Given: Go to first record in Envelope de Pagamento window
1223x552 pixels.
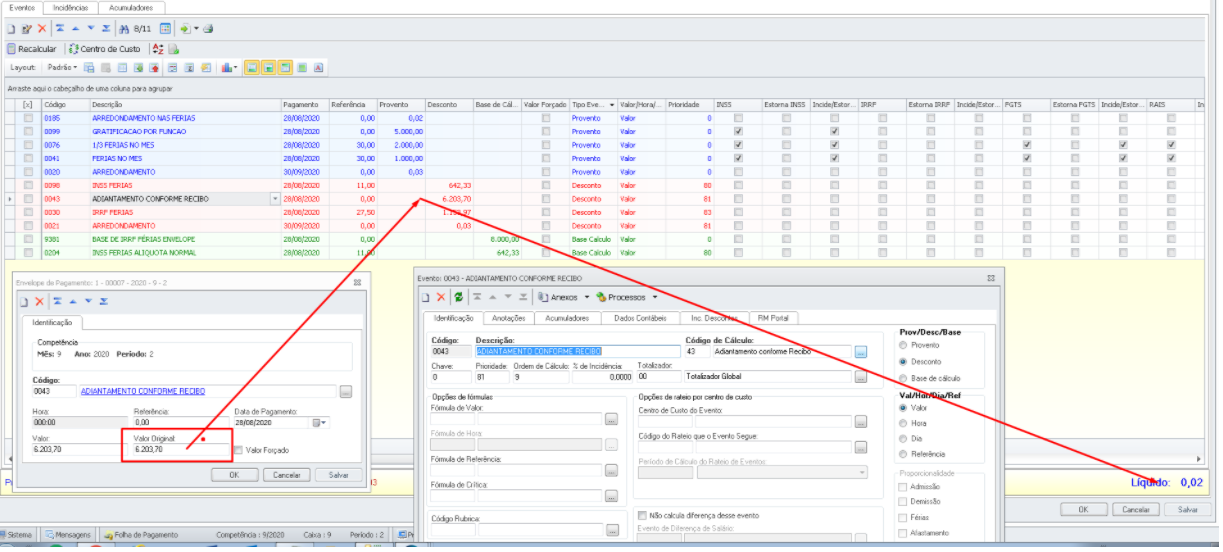Looking at the screenshot, I should pyautogui.click(x=58, y=301).
